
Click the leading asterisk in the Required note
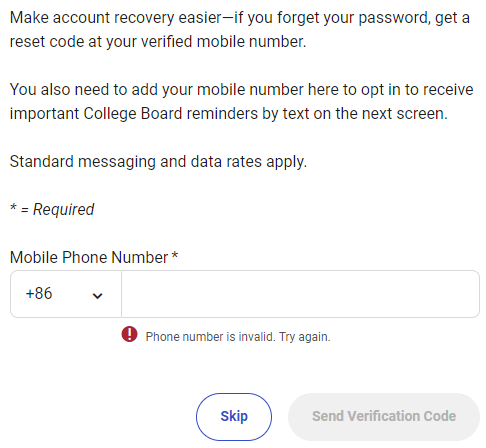pyautogui.click(x=13, y=207)
